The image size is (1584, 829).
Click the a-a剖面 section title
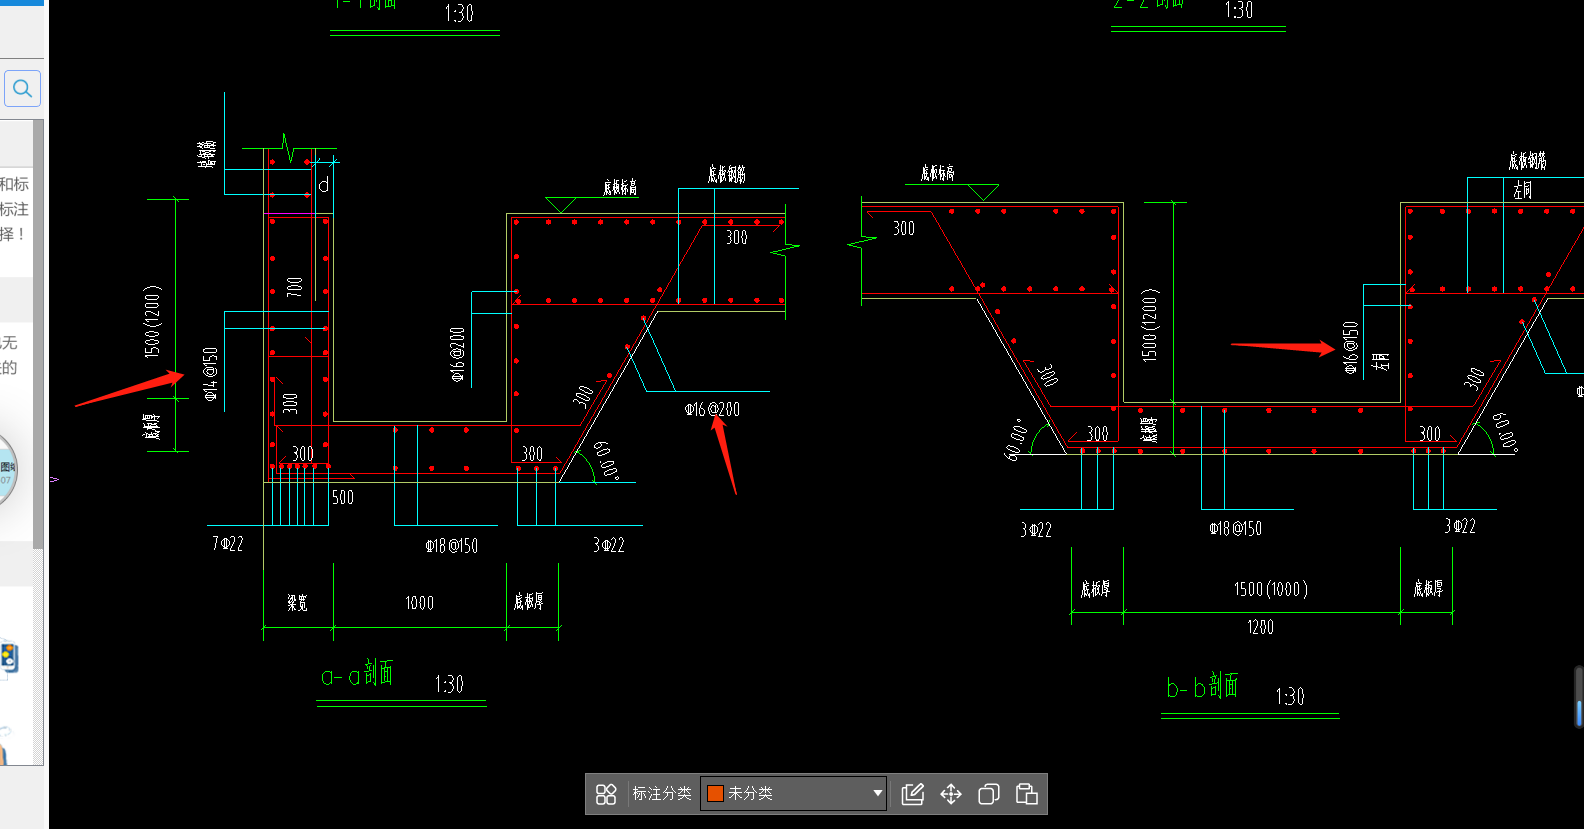coord(357,674)
